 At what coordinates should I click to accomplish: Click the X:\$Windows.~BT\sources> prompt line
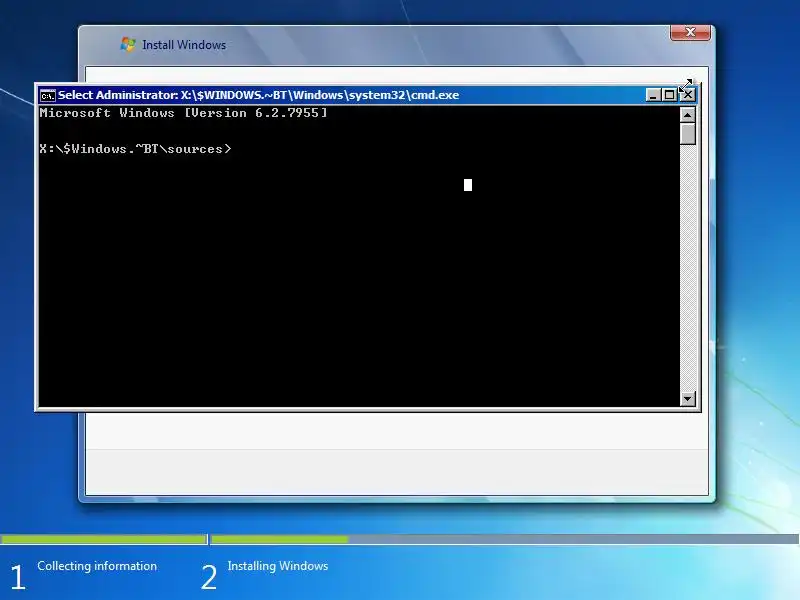[135, 149]
